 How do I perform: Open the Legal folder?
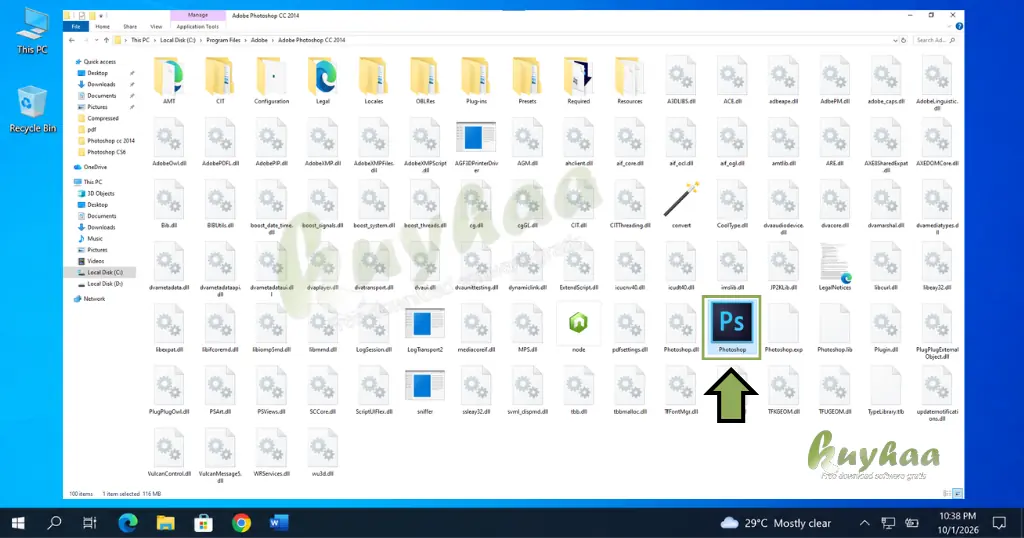[x=323, y=81]
